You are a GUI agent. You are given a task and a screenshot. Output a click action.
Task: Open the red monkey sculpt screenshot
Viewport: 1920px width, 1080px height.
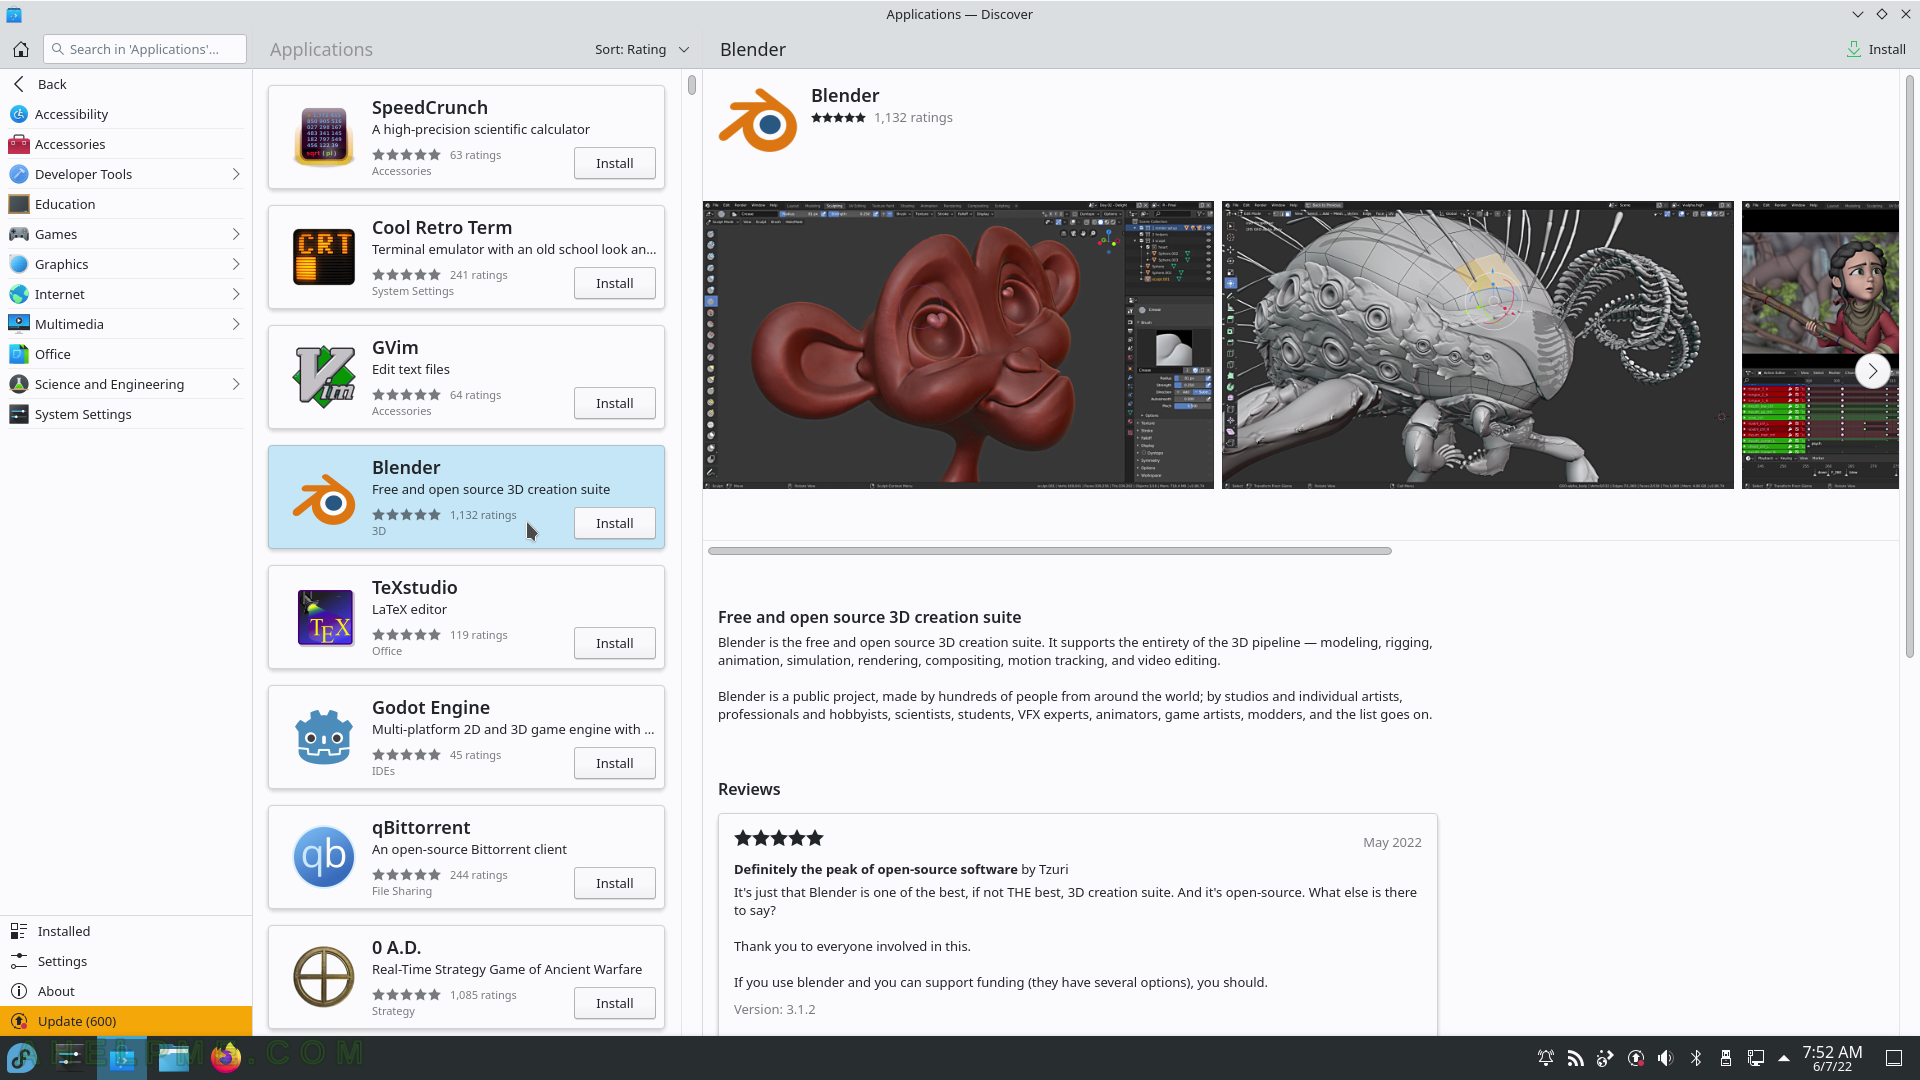(x=958, y=345)
